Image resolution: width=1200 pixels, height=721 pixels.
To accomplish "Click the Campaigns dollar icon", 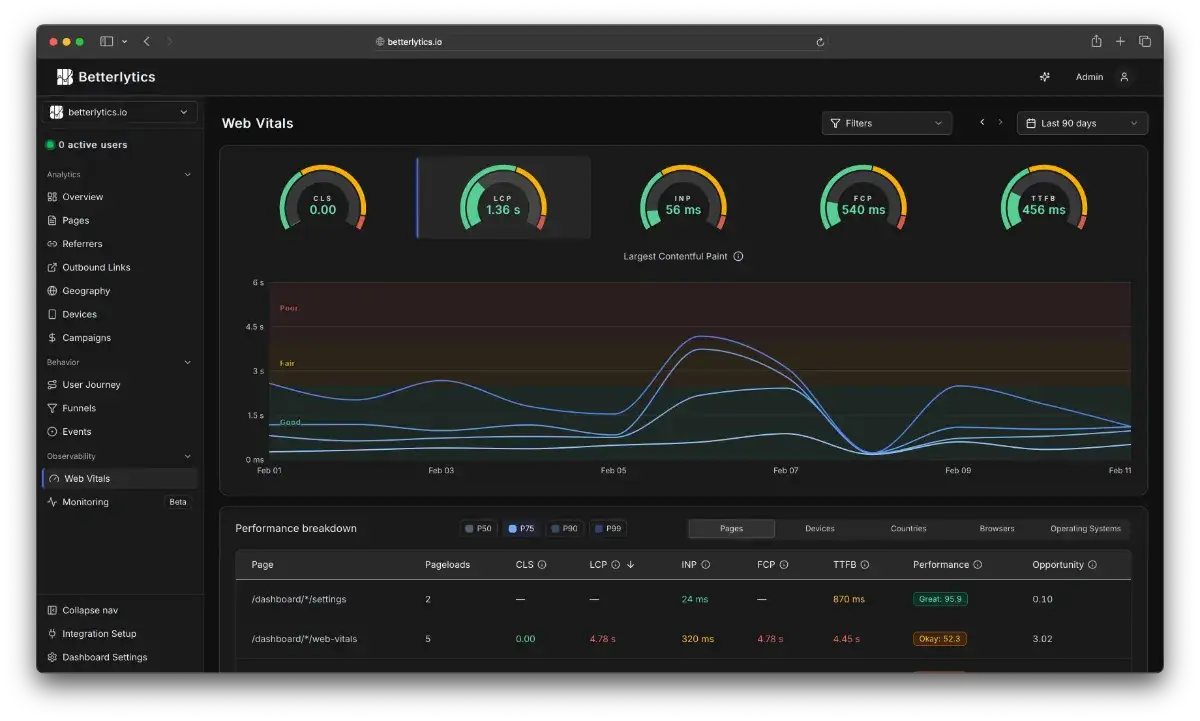I will tap(52, 338).
